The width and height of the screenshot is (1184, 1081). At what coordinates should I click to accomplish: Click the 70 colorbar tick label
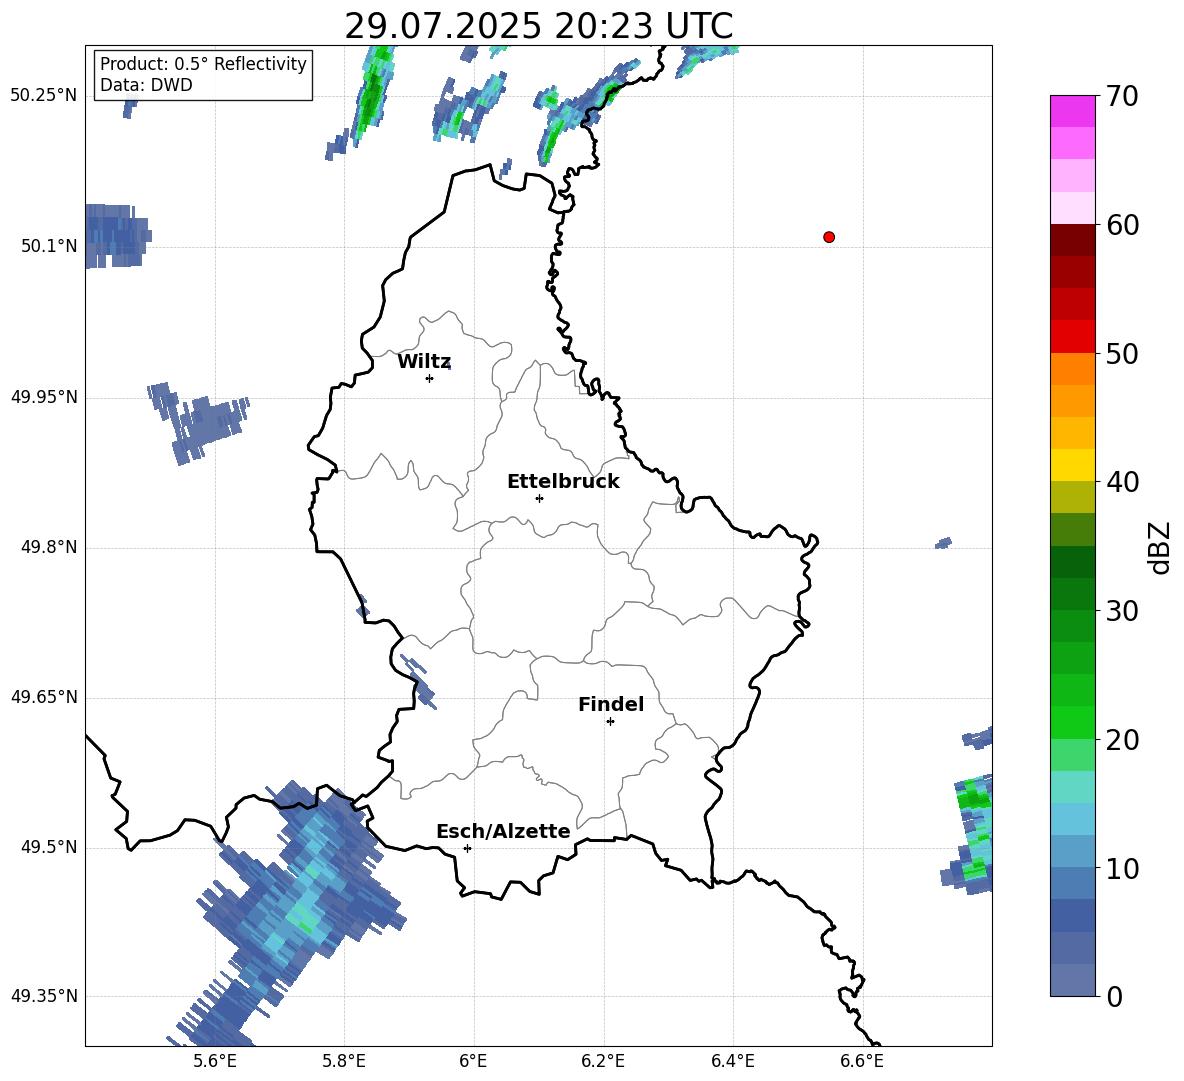(1122, 97)
